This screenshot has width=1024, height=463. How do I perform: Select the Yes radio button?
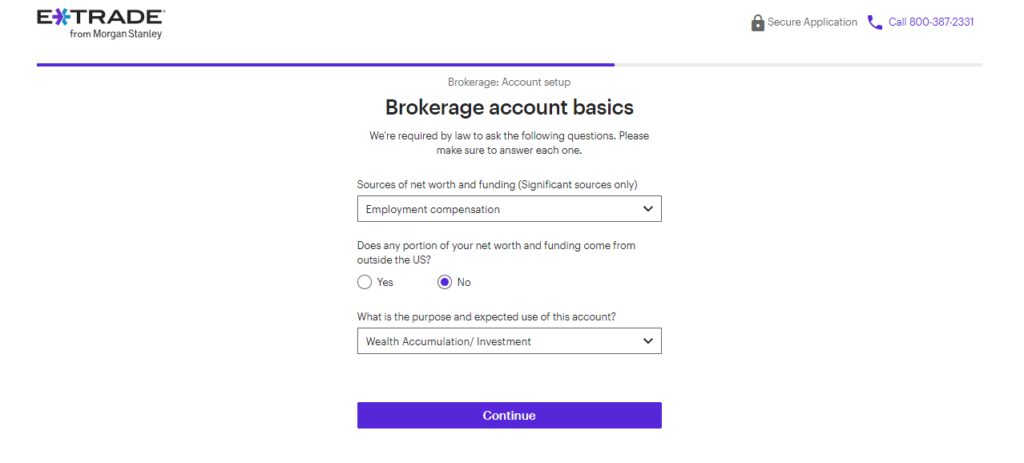point(364,283)
